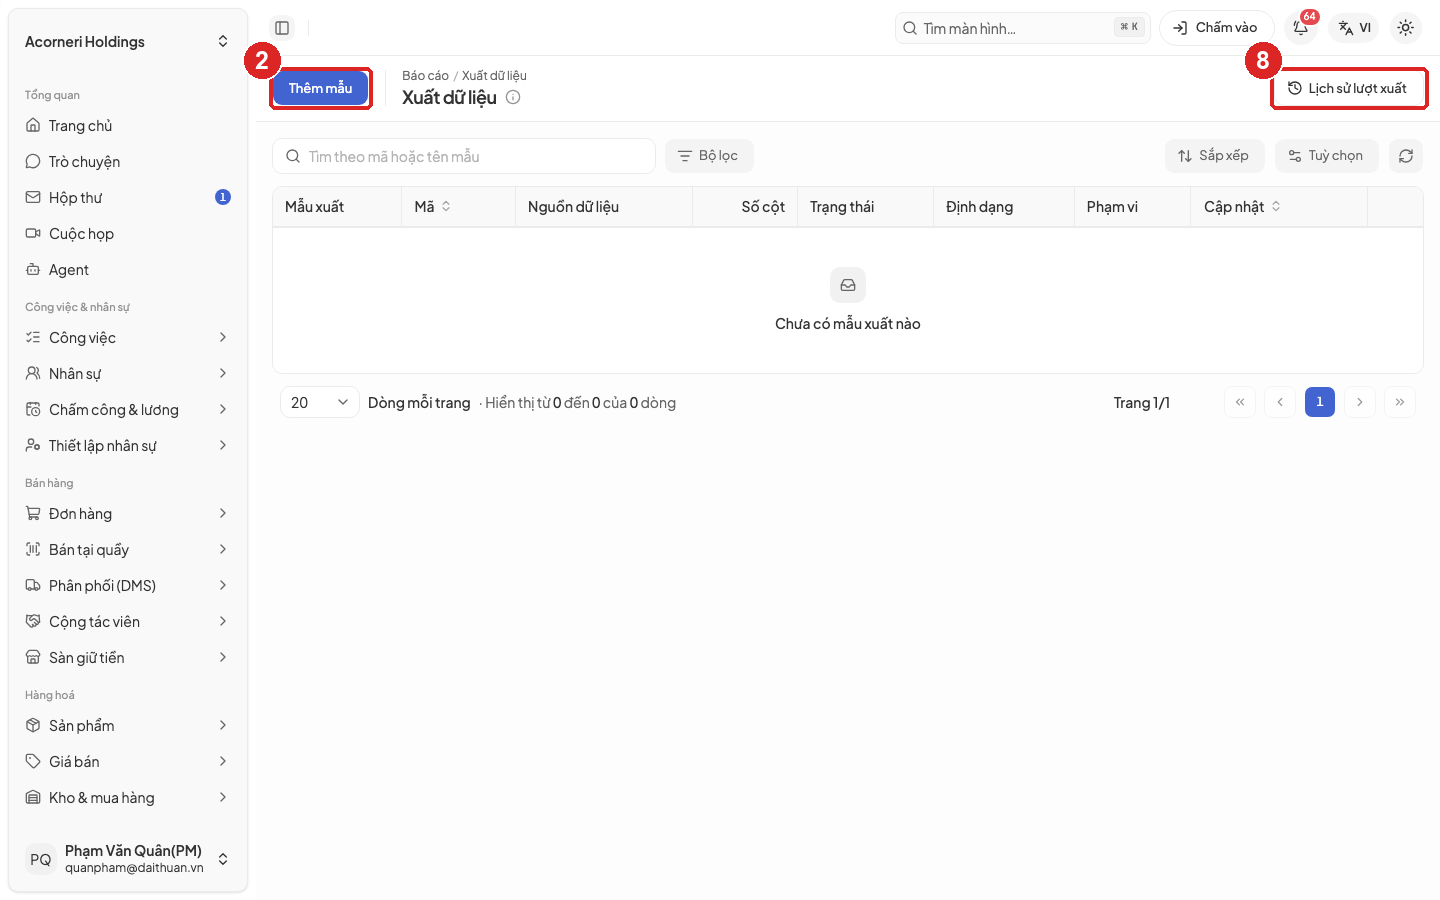
Task: Expand Sàn giữ tiền menu
Action: pyautogui.click(x=128, y=658)
